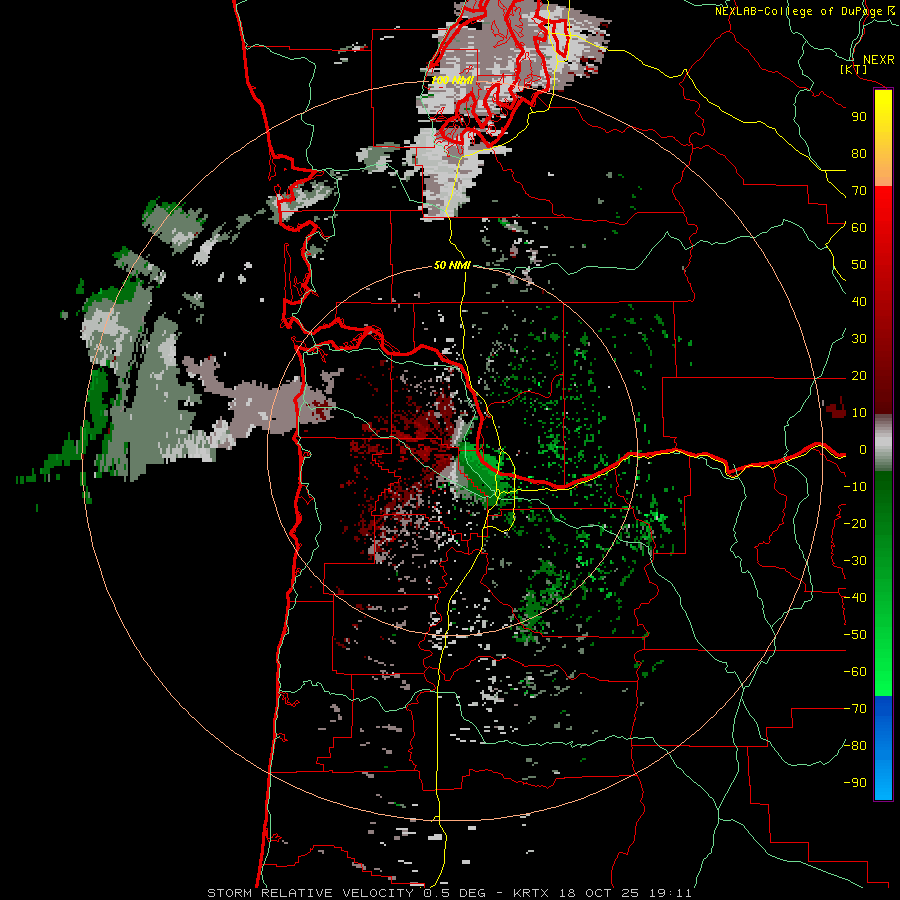The image size is (900, 900).
Task: Select the 60 value on velocity scale
Action: pyautogui.click(x=859, y=228)
